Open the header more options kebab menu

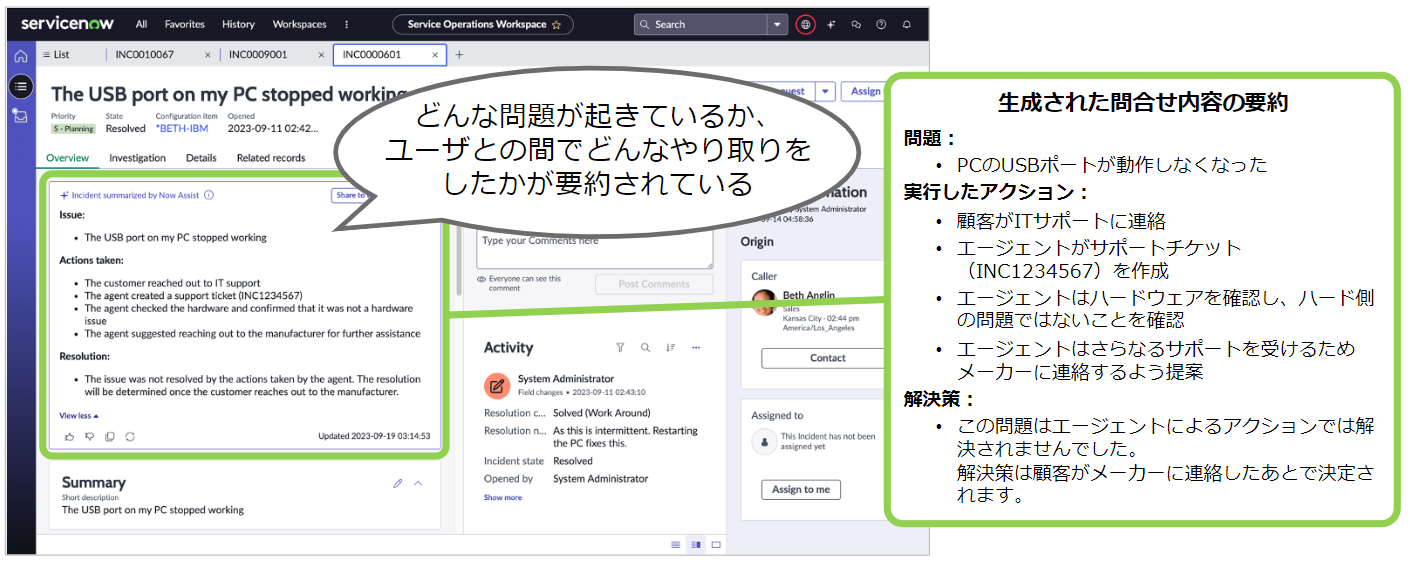click(347, 24)
